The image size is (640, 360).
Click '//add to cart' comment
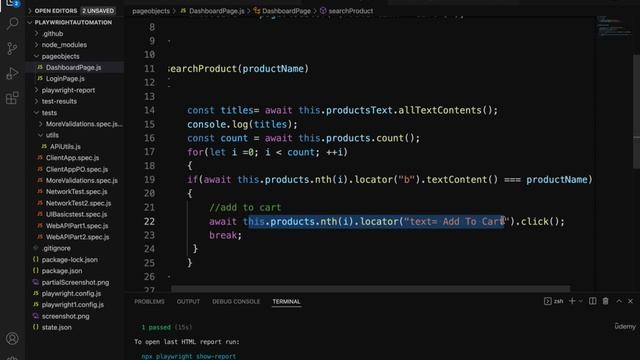245,207
